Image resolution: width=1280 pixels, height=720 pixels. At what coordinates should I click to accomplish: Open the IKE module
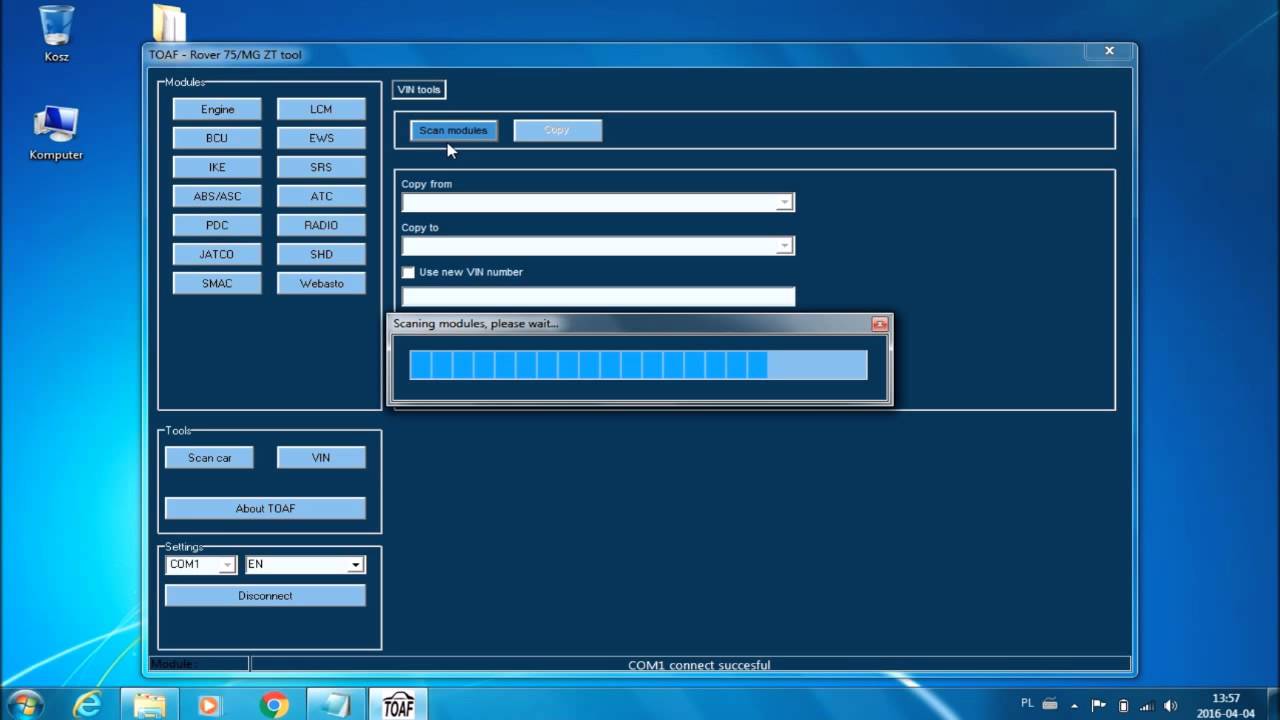tap(217, 167)
